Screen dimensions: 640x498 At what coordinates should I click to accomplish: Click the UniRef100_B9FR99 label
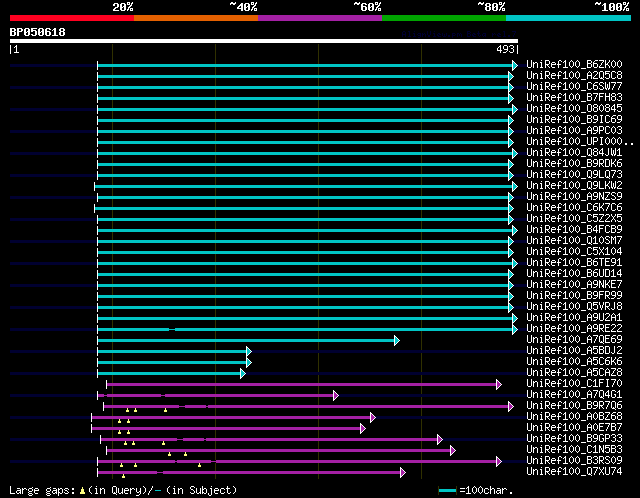point(574,296)
